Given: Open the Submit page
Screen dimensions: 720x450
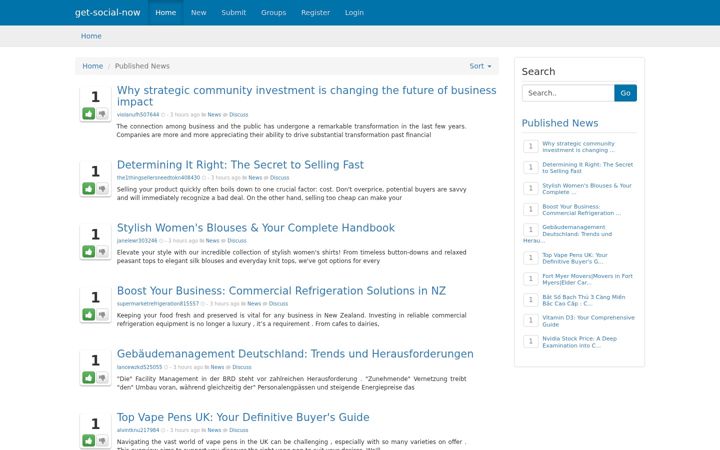Looking at the screenshot, I should point(234,12).
